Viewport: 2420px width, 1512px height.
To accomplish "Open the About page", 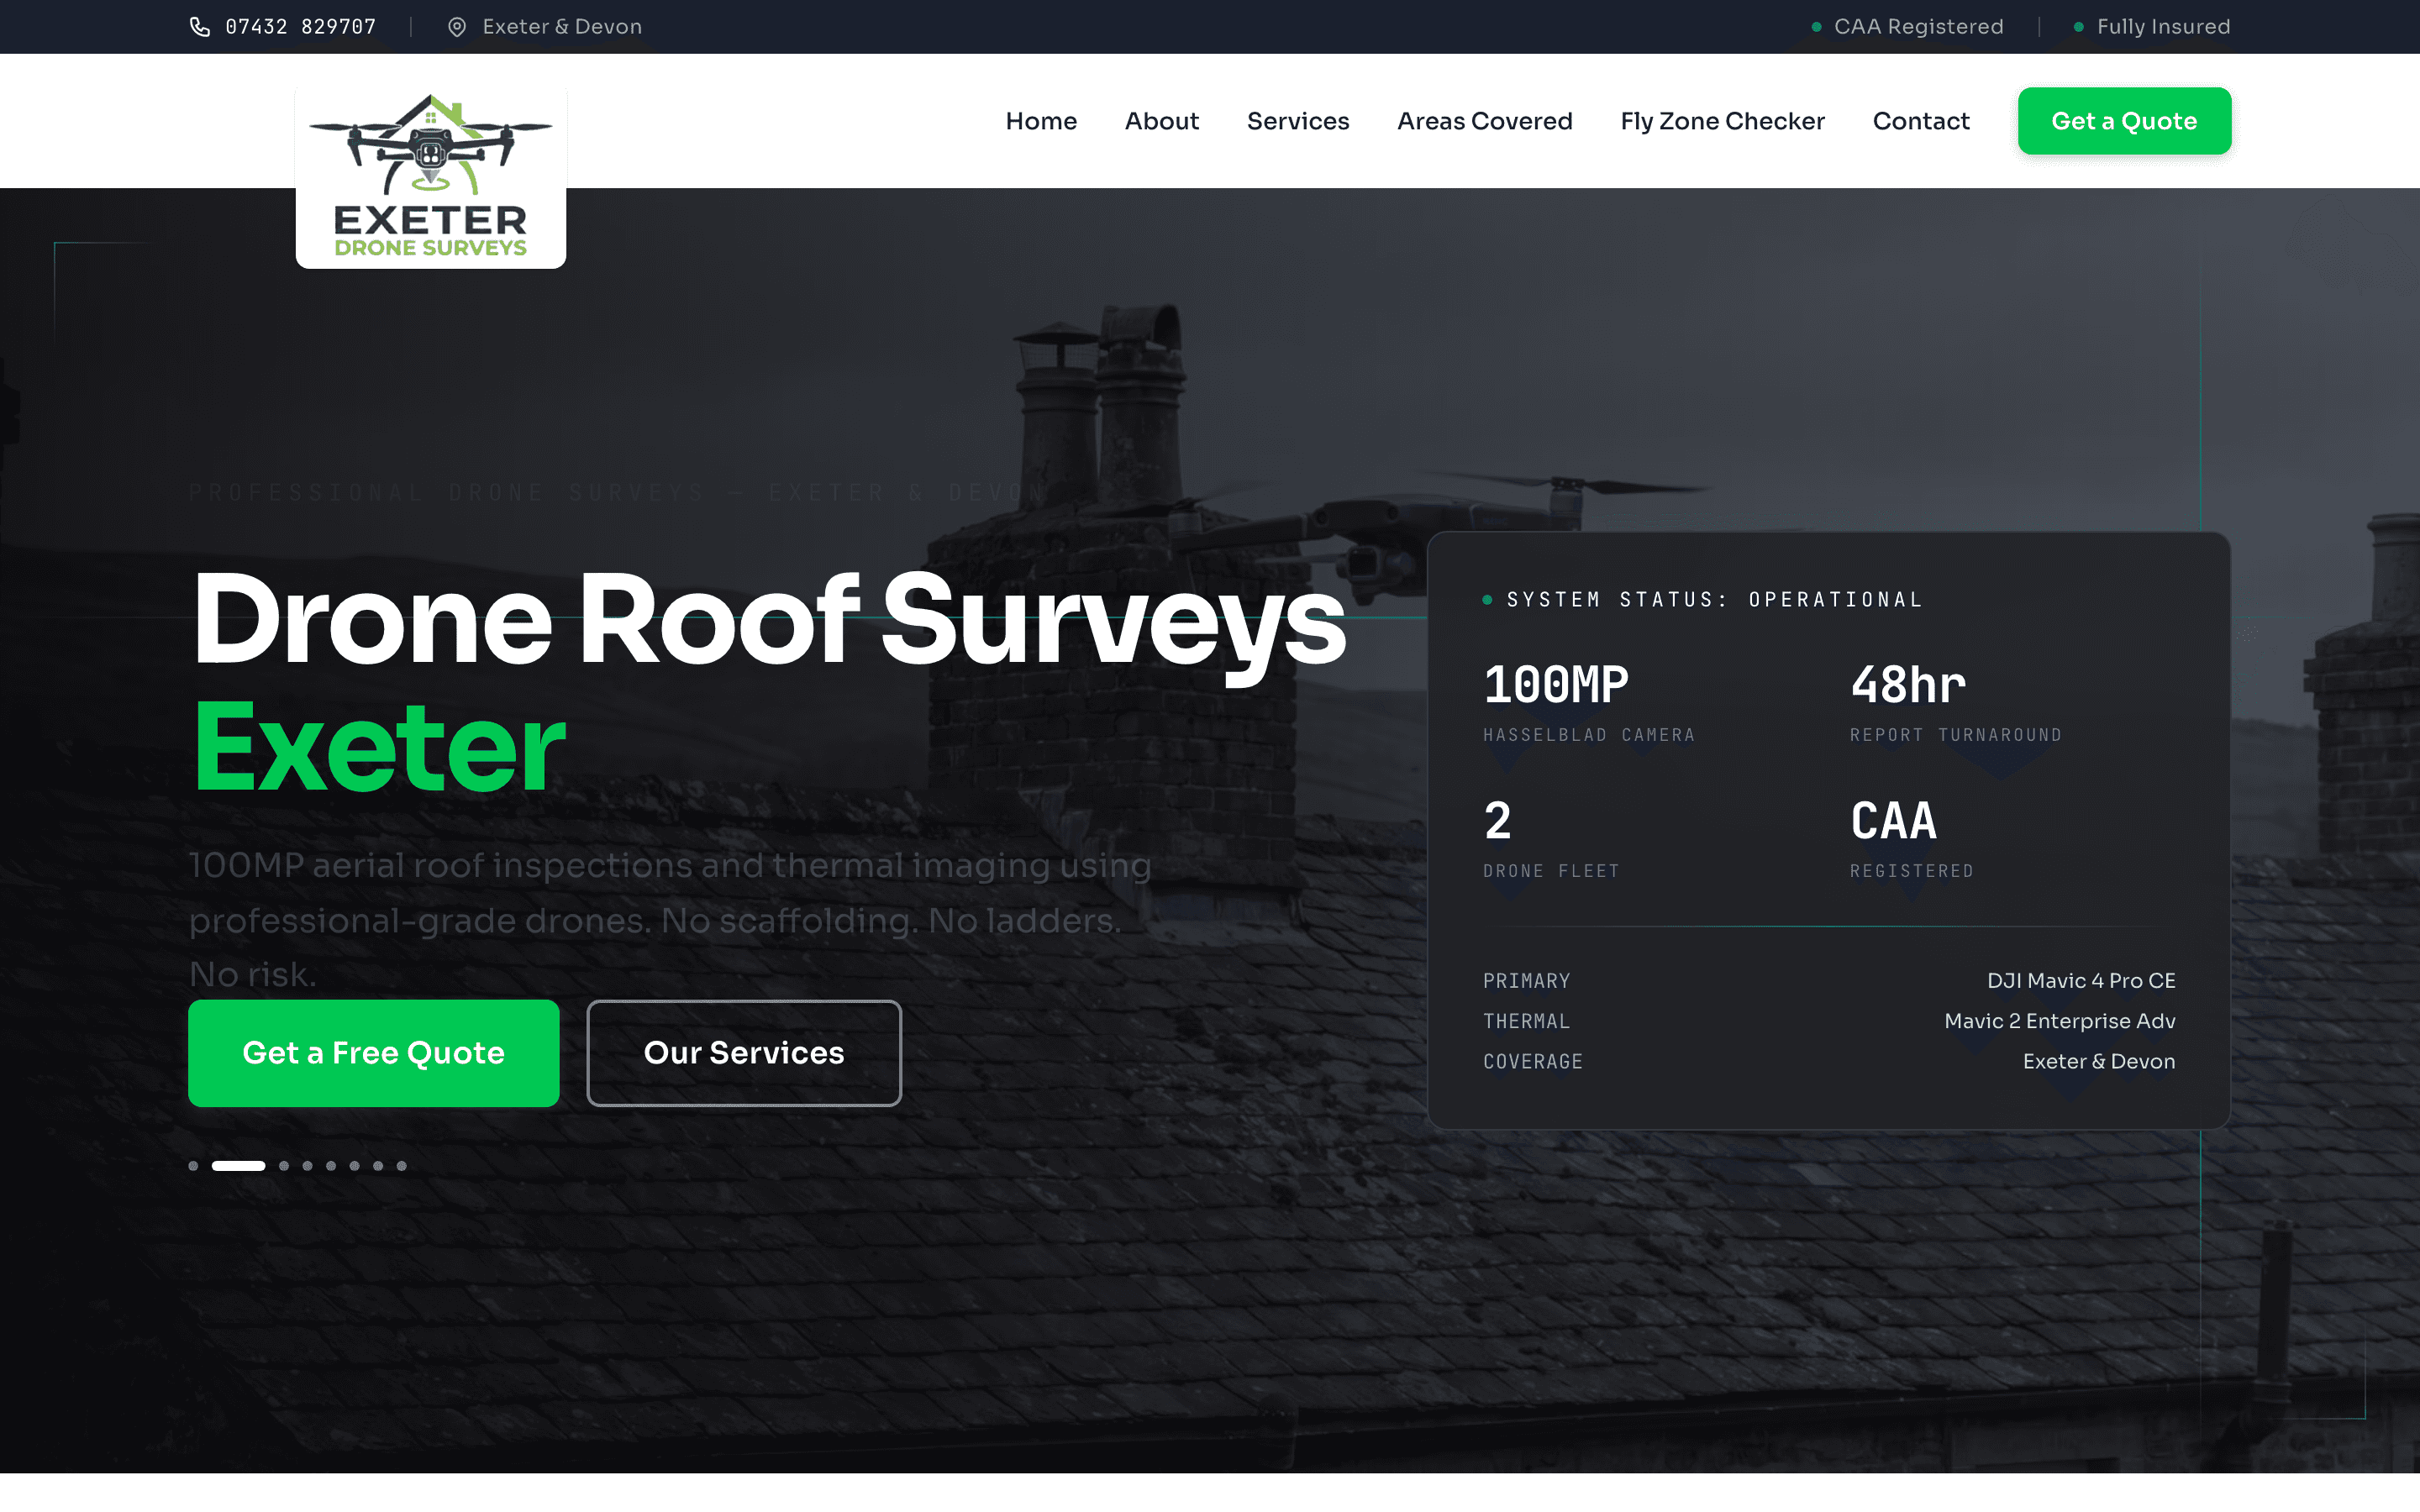I will (x=1161, y=121).
